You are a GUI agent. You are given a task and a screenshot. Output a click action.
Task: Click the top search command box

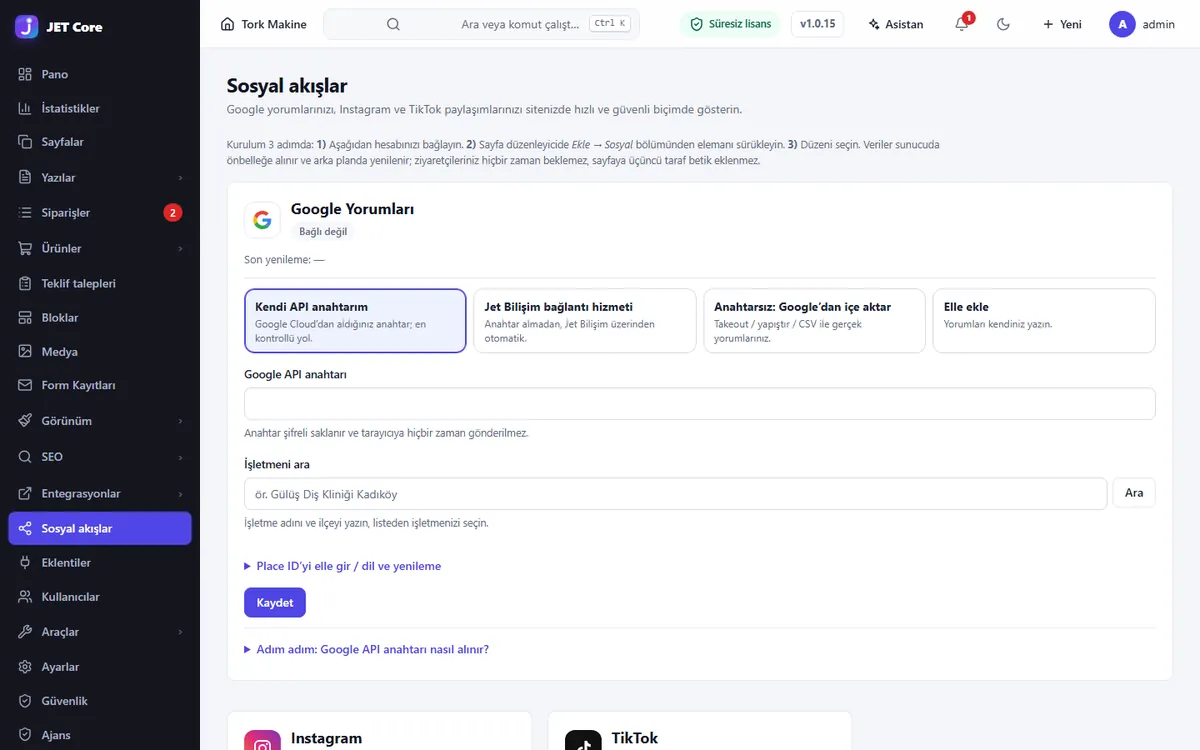(481, 24)
